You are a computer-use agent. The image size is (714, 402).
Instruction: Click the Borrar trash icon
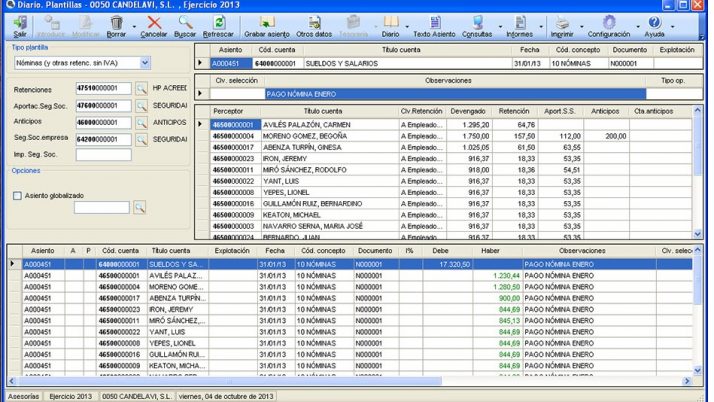click(117, 23)
